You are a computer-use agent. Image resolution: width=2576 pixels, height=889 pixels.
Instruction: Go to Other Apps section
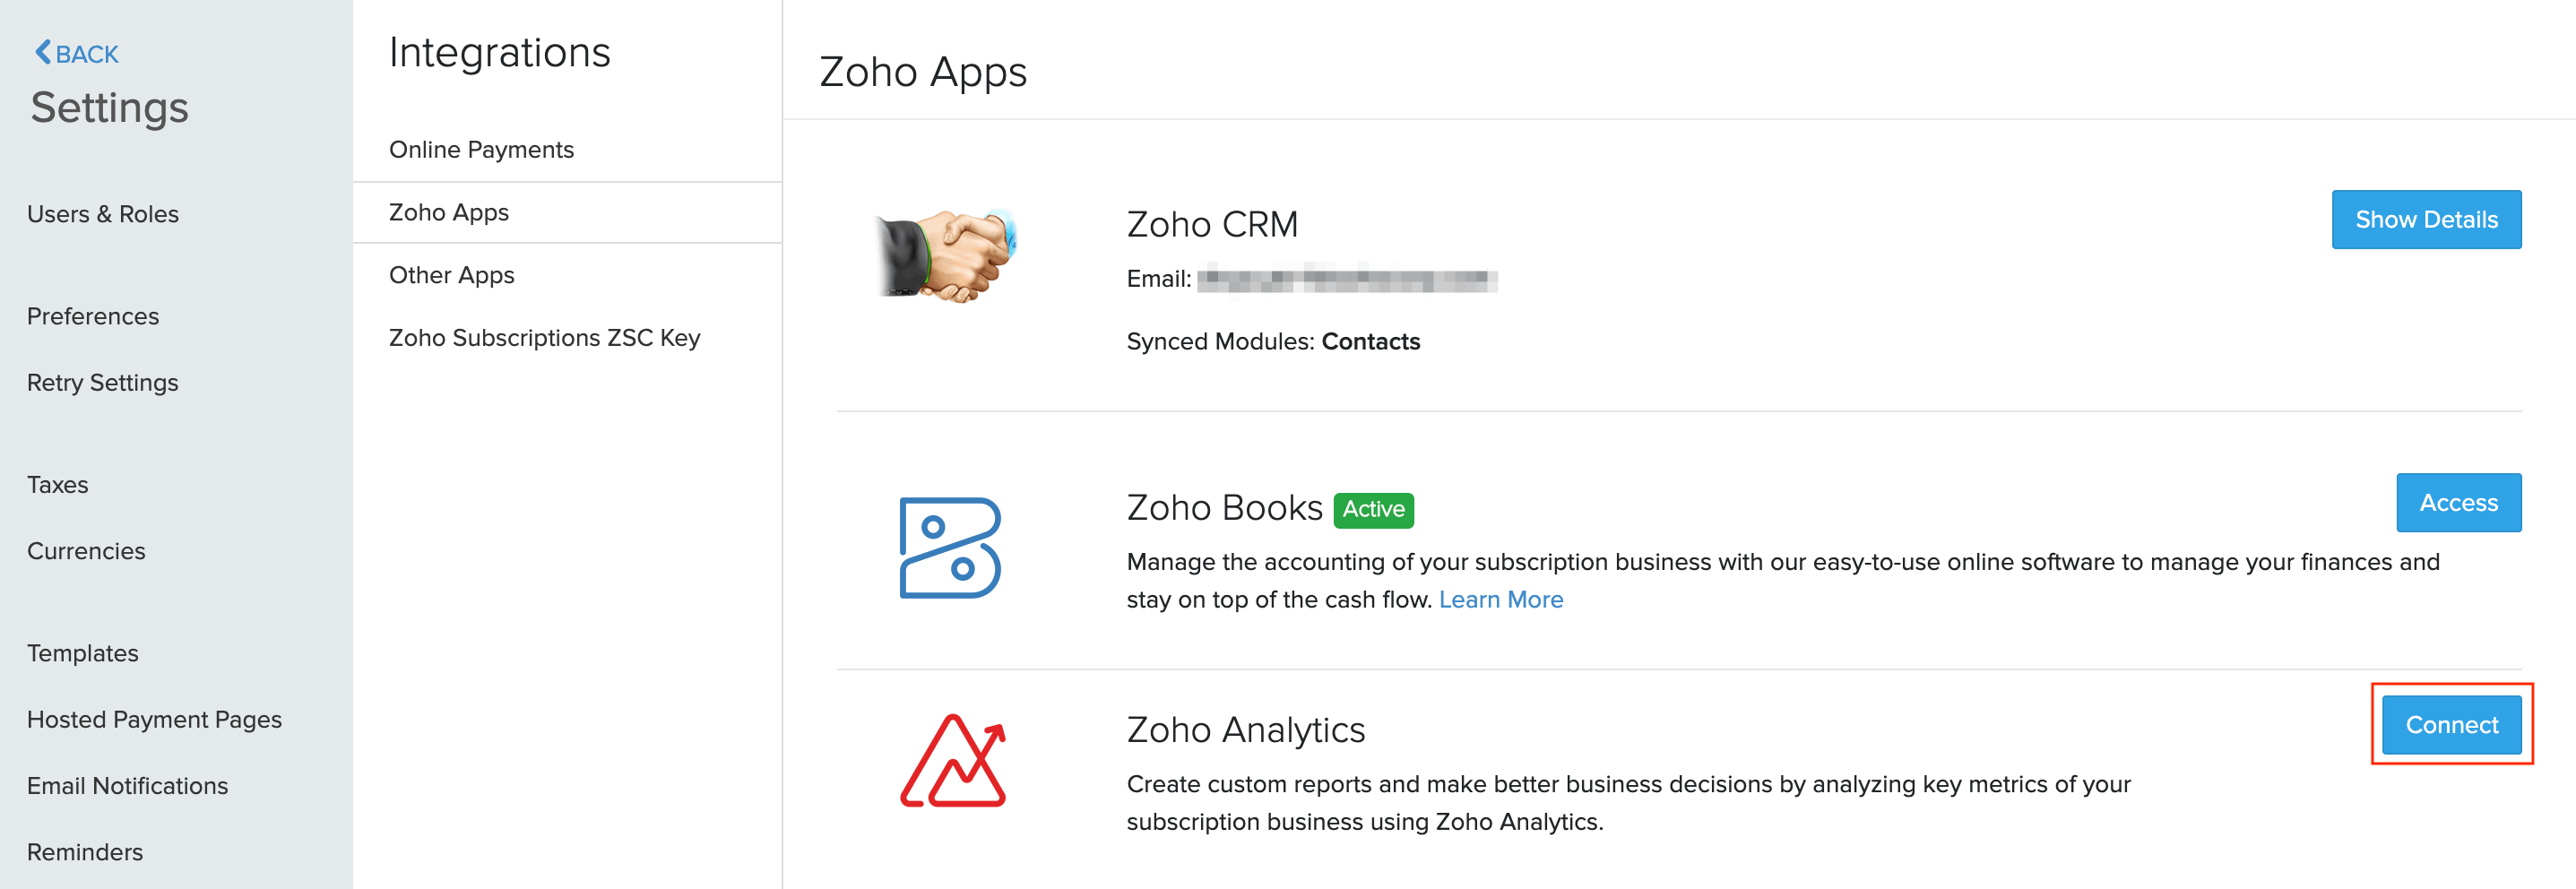click(x=451, y=275)
